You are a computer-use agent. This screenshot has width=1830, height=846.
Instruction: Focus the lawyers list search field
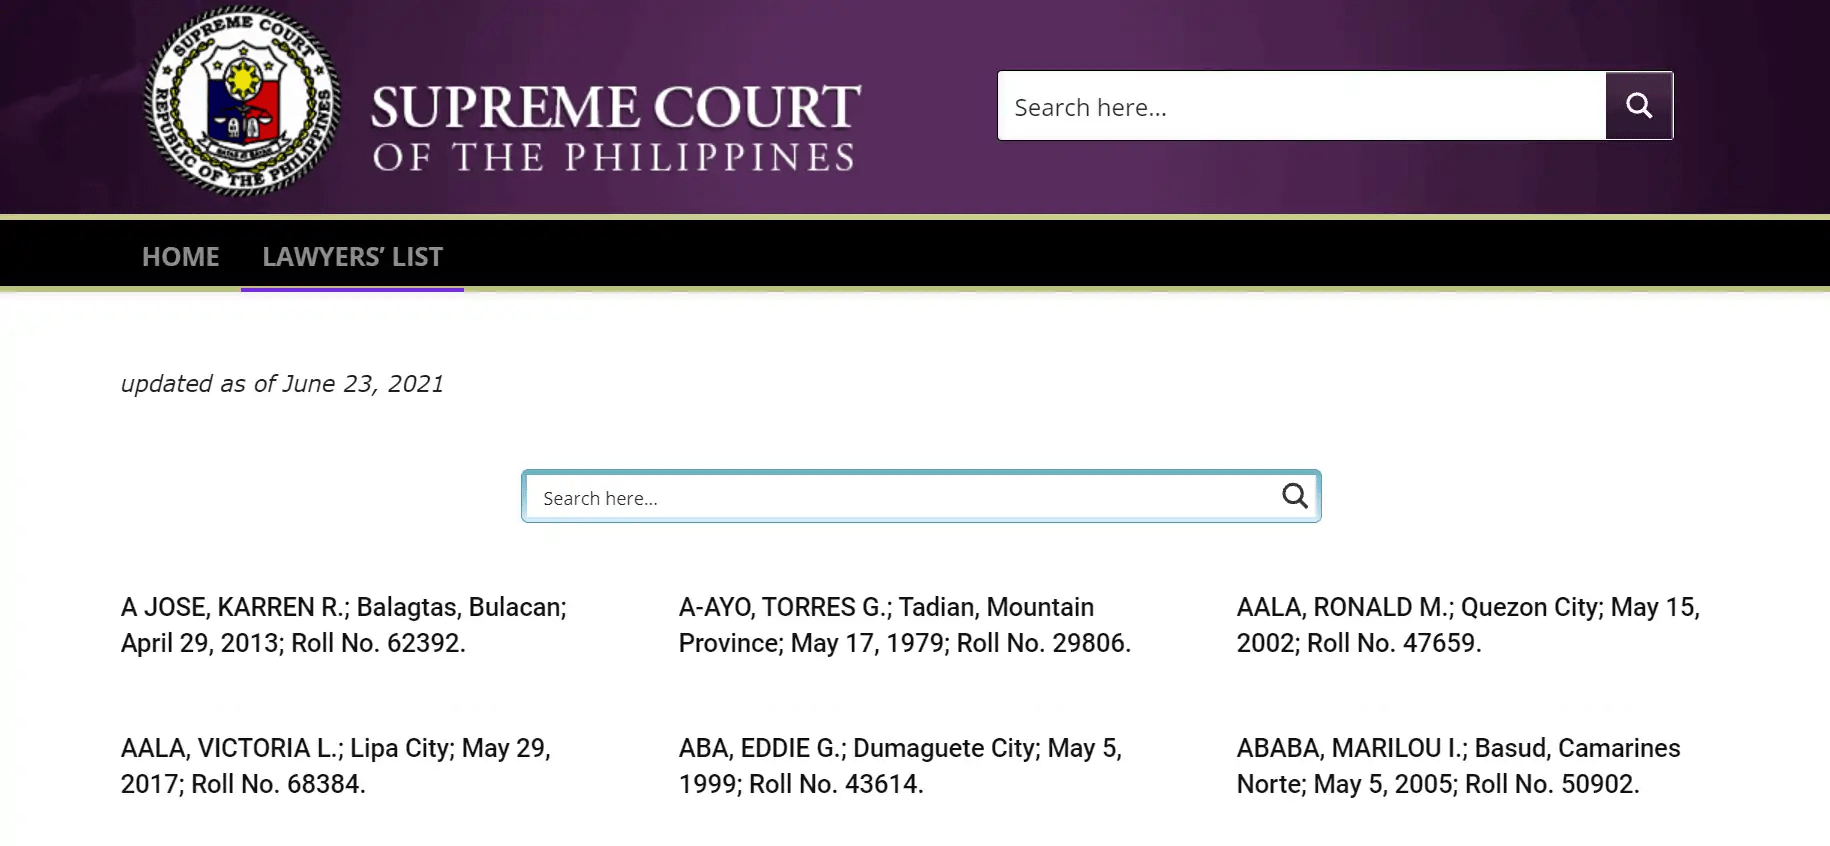[x=921, y=496]
